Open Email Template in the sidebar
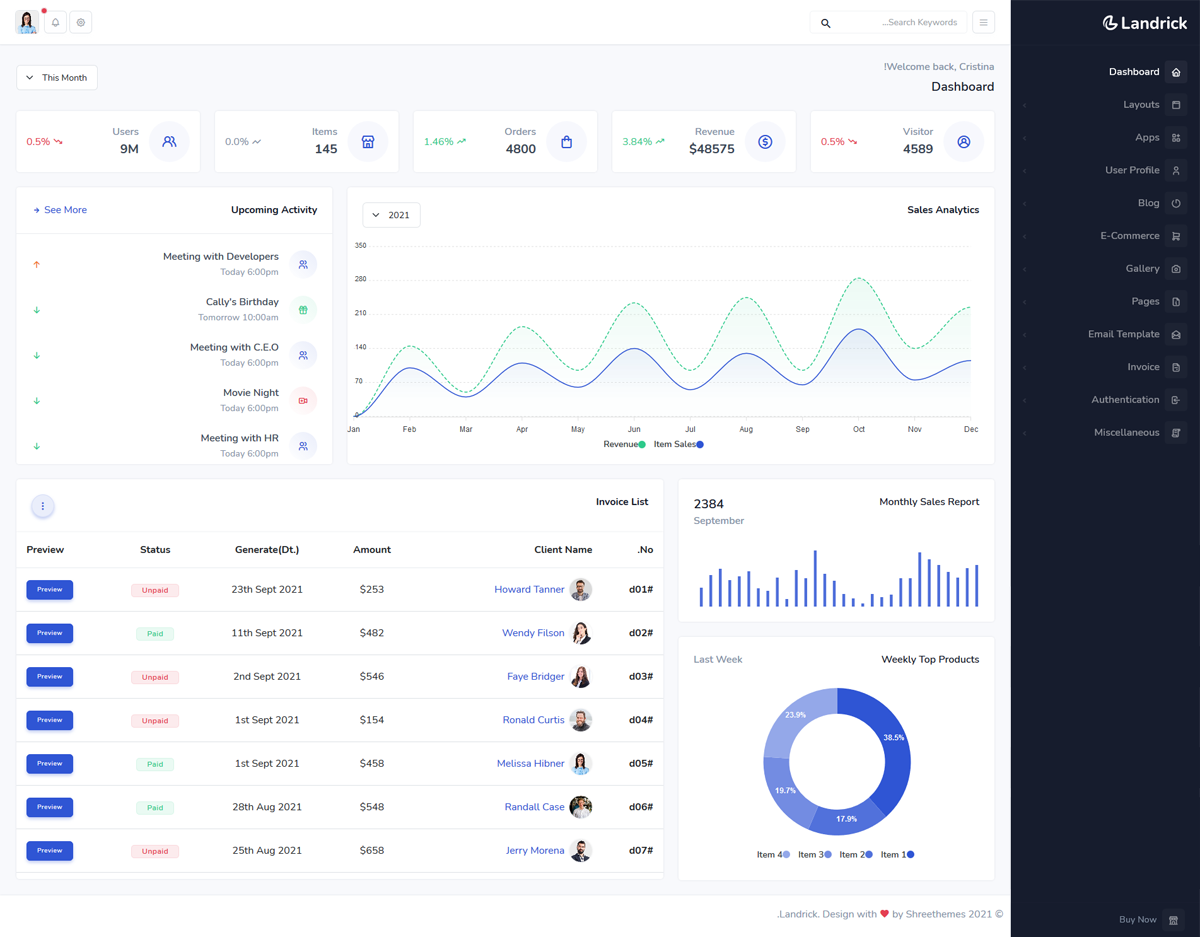Screen dimensions: 1200x937 tap(1124, 334)
